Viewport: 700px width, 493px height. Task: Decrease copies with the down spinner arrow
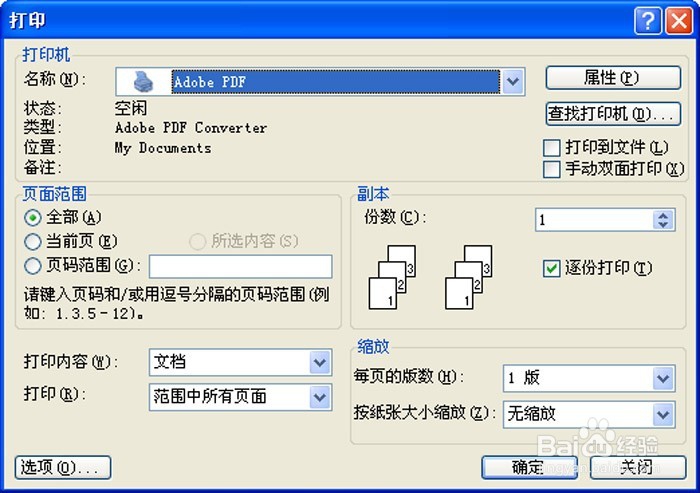(x=663, y=225)
